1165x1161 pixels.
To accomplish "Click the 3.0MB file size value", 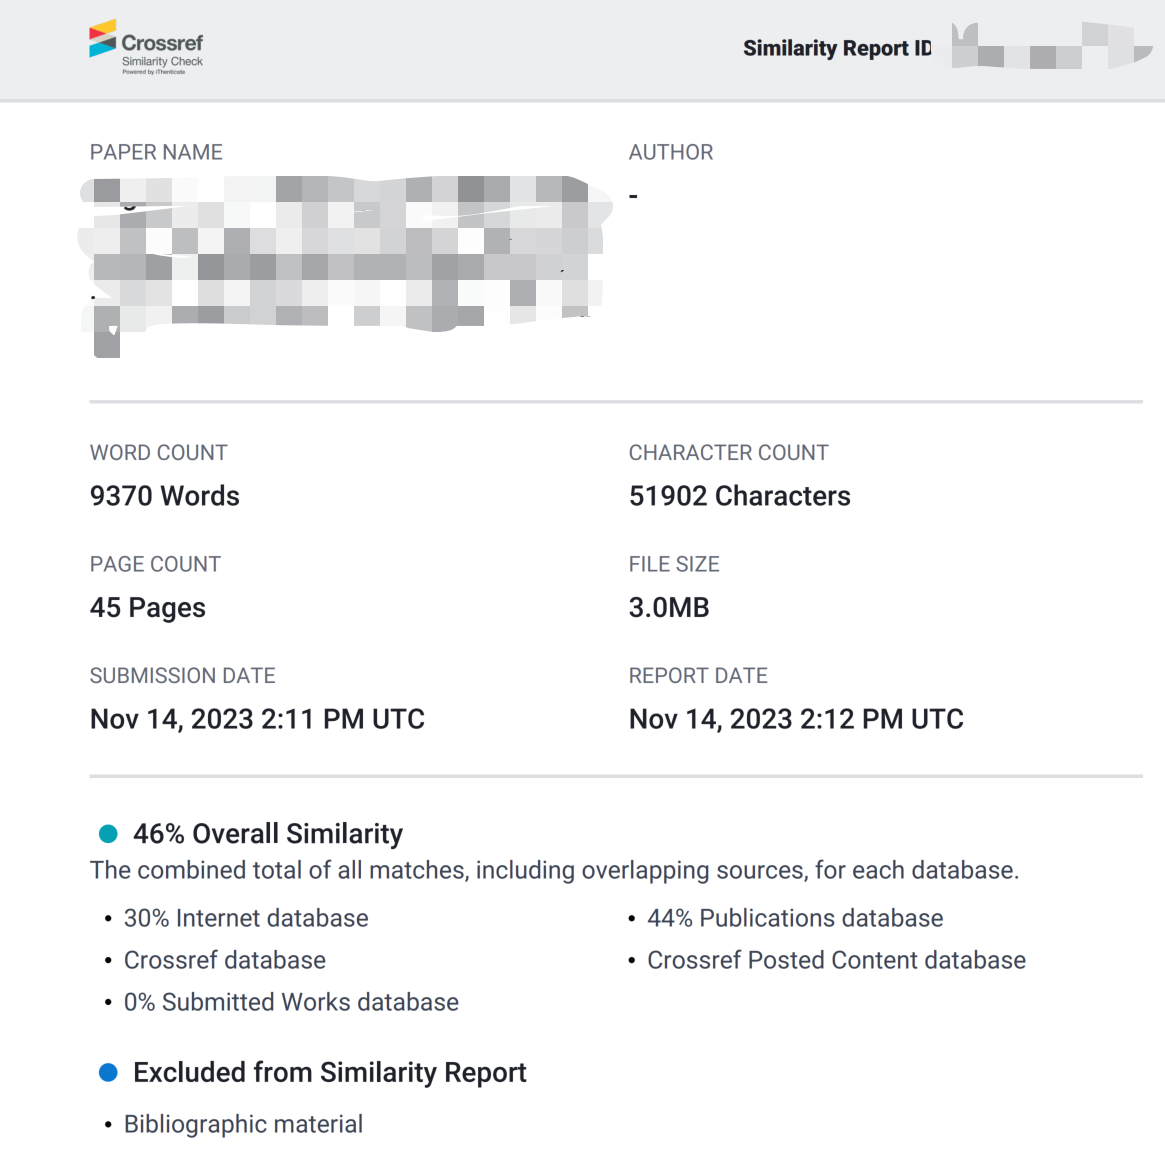I will coord(669,608).
